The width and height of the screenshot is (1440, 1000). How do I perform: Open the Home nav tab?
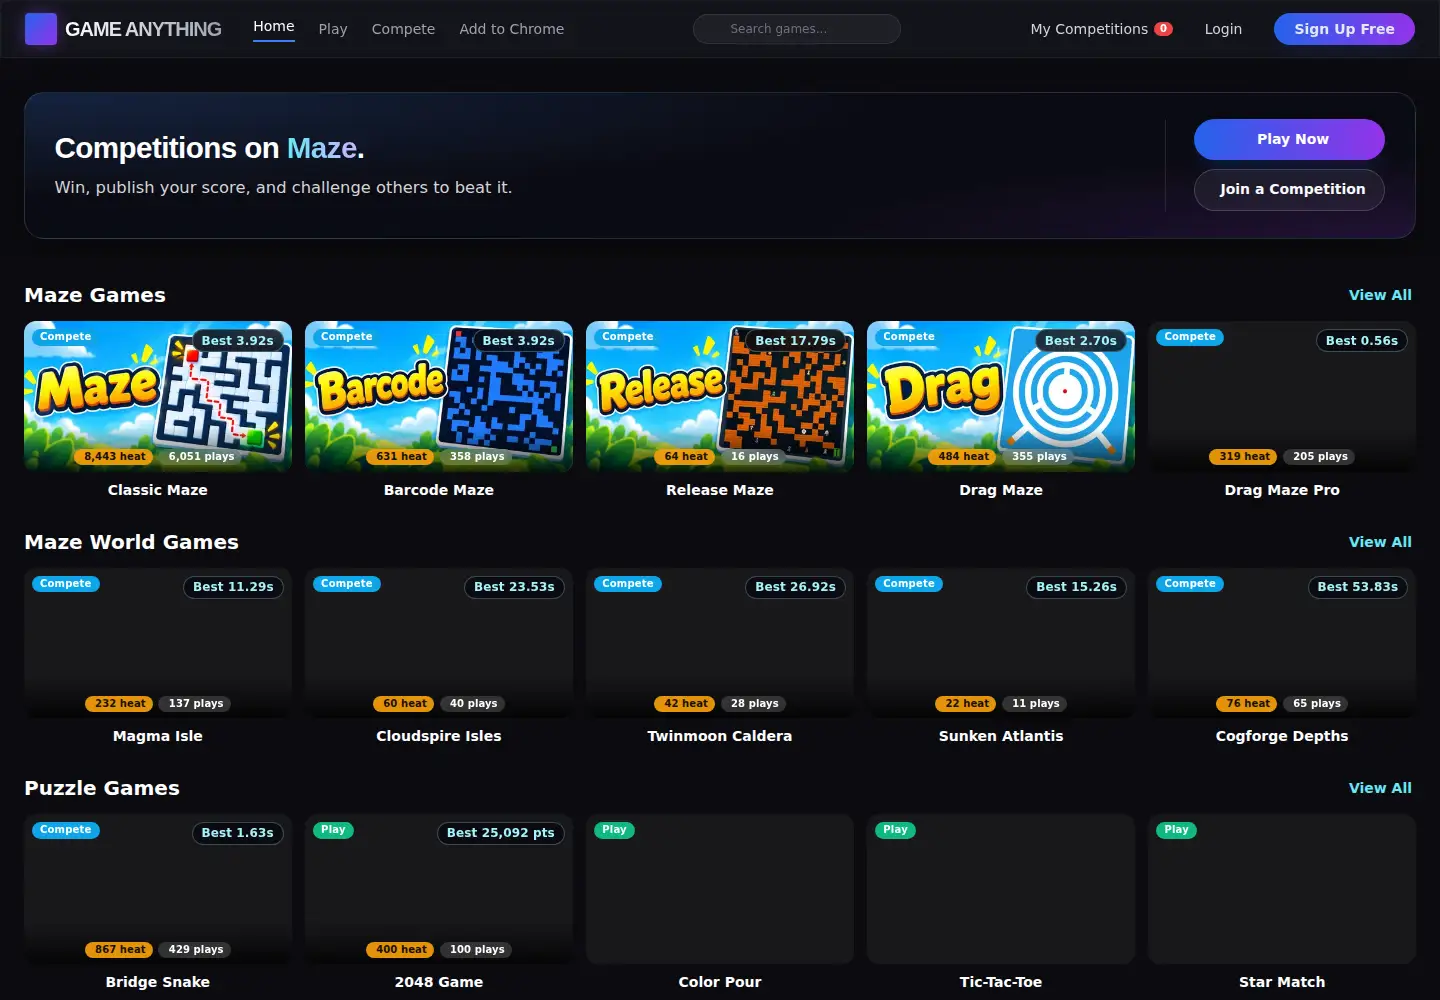point(274,27)
